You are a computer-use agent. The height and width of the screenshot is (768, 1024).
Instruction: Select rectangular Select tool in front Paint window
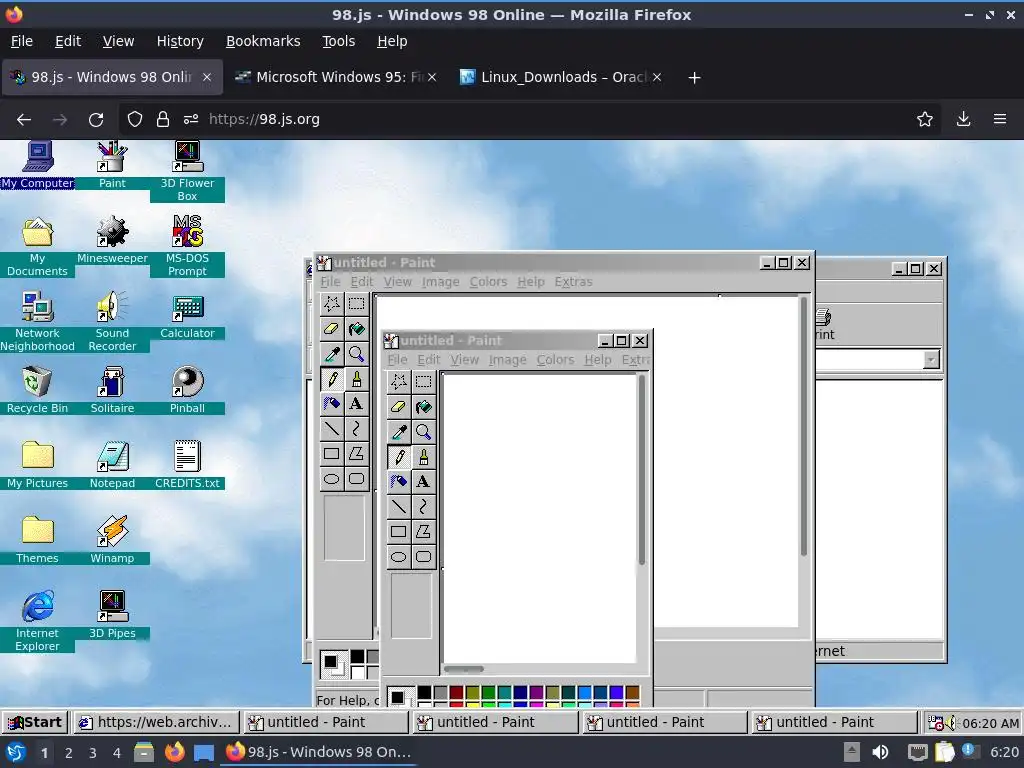pos(423,381)
